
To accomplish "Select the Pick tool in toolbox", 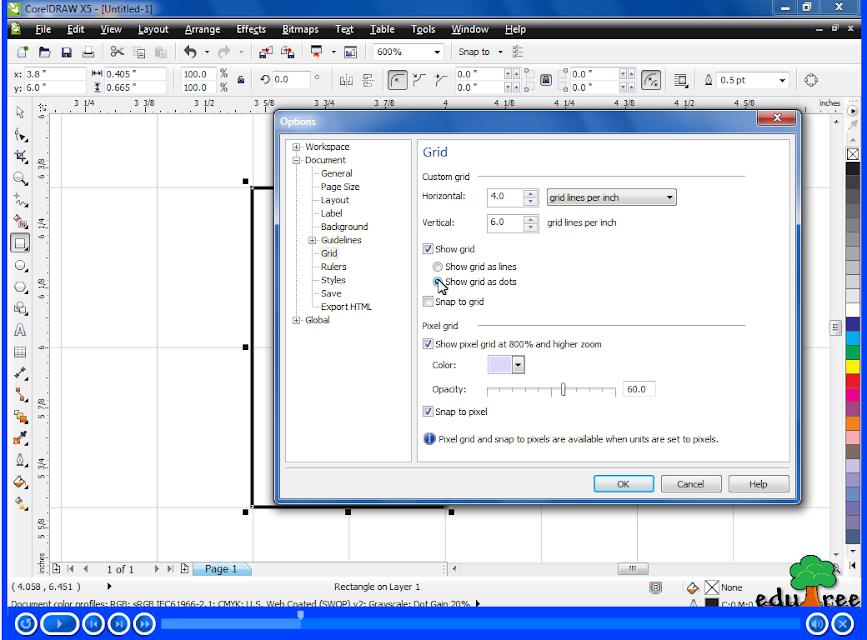I will tap(20, 112).
